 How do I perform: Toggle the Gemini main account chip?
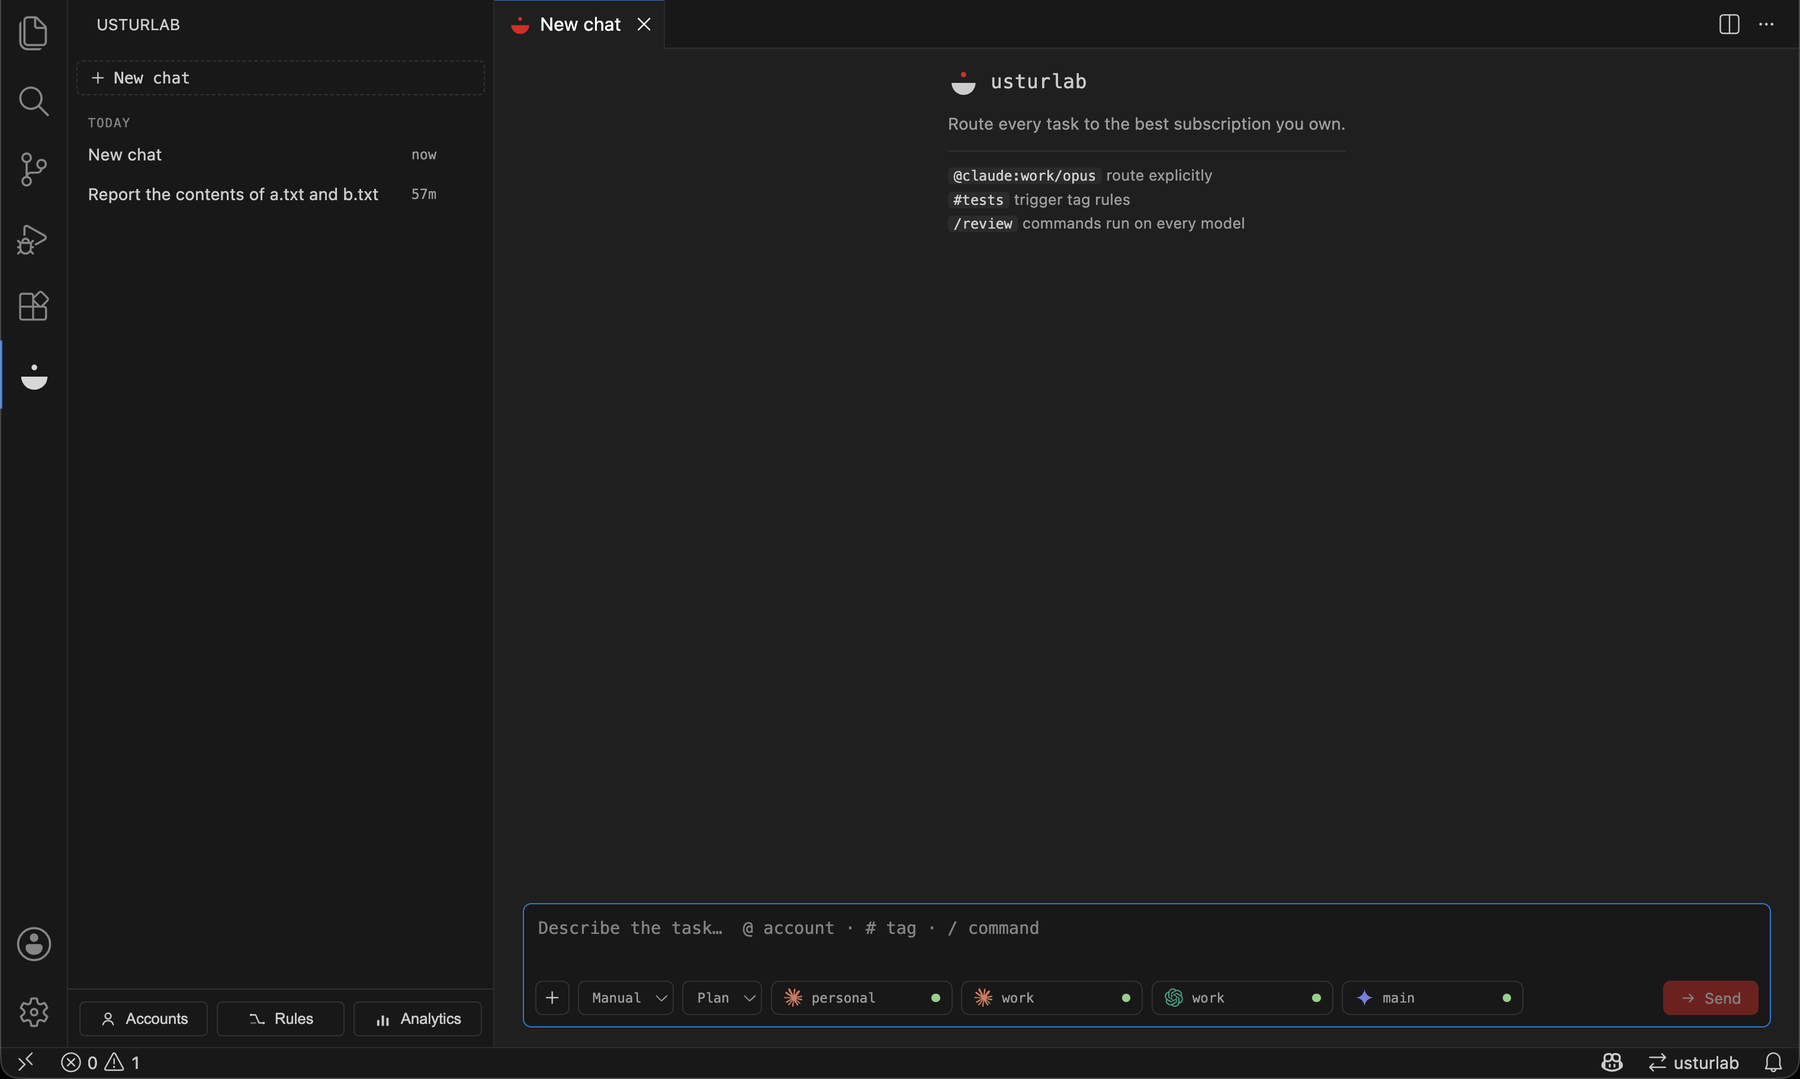coord(1432,998)
